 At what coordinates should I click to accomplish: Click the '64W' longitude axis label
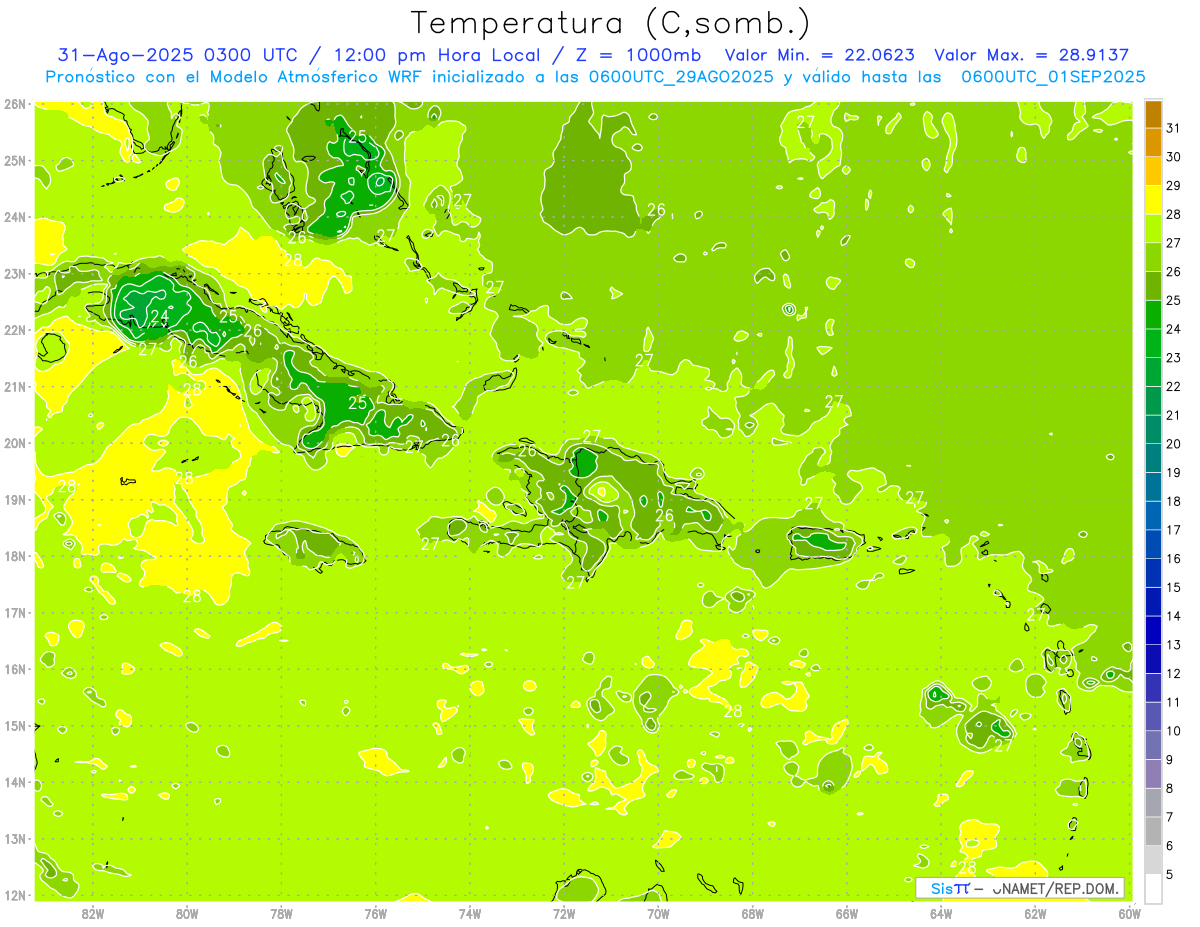(x=941, y=913)
